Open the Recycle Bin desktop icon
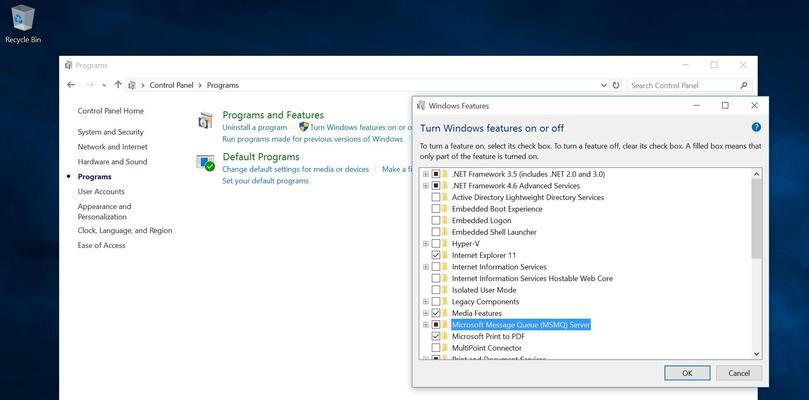Image resolution: width=809 pixels, height=400 pixels. pos(23,24)
